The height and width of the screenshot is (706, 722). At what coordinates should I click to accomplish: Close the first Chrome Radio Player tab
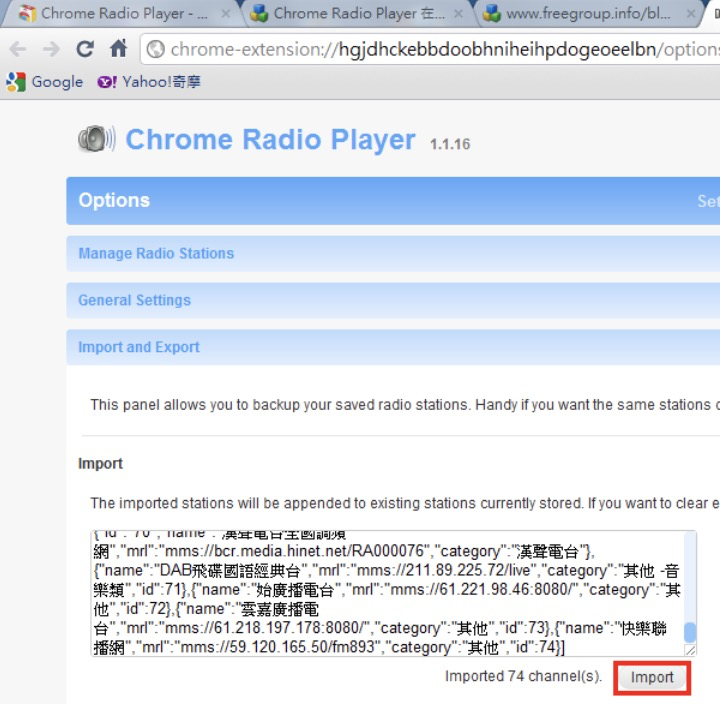[226, 14]
